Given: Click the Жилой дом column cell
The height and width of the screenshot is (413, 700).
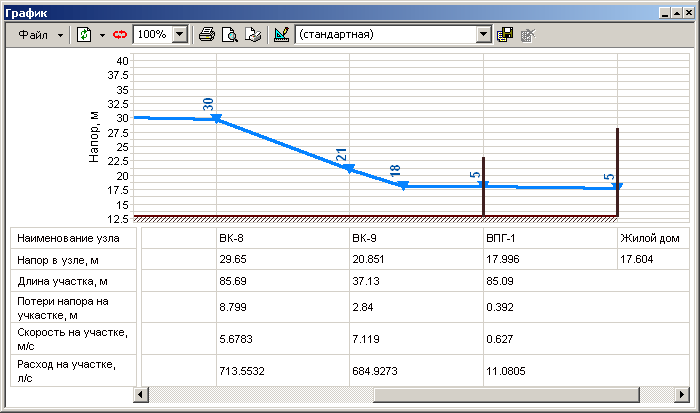Looking at the screenshot, I should [x=650, y=239].
